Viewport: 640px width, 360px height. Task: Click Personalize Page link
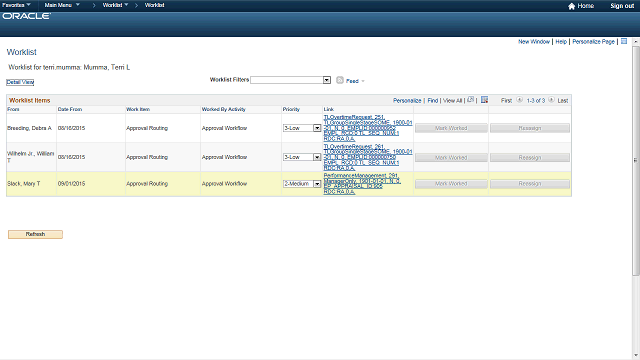tap(593, 42)
